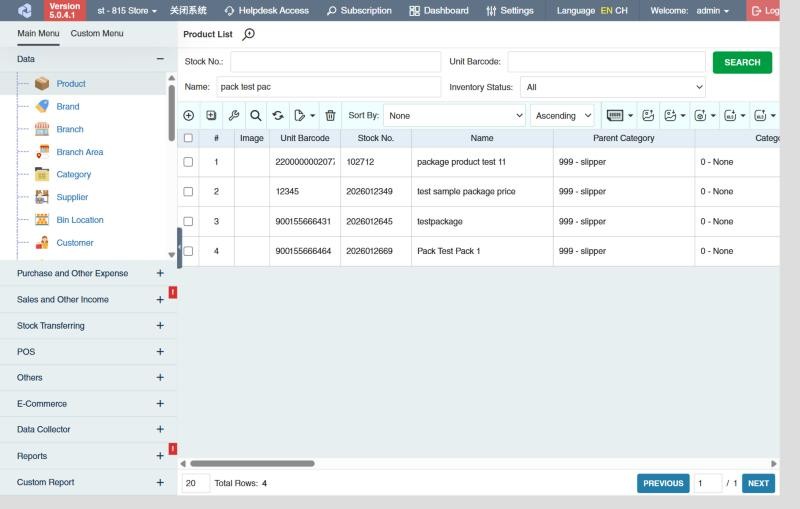Open Helpdesk Access menu
Viewport: 800px width, 509px height.
pos(267,10)
